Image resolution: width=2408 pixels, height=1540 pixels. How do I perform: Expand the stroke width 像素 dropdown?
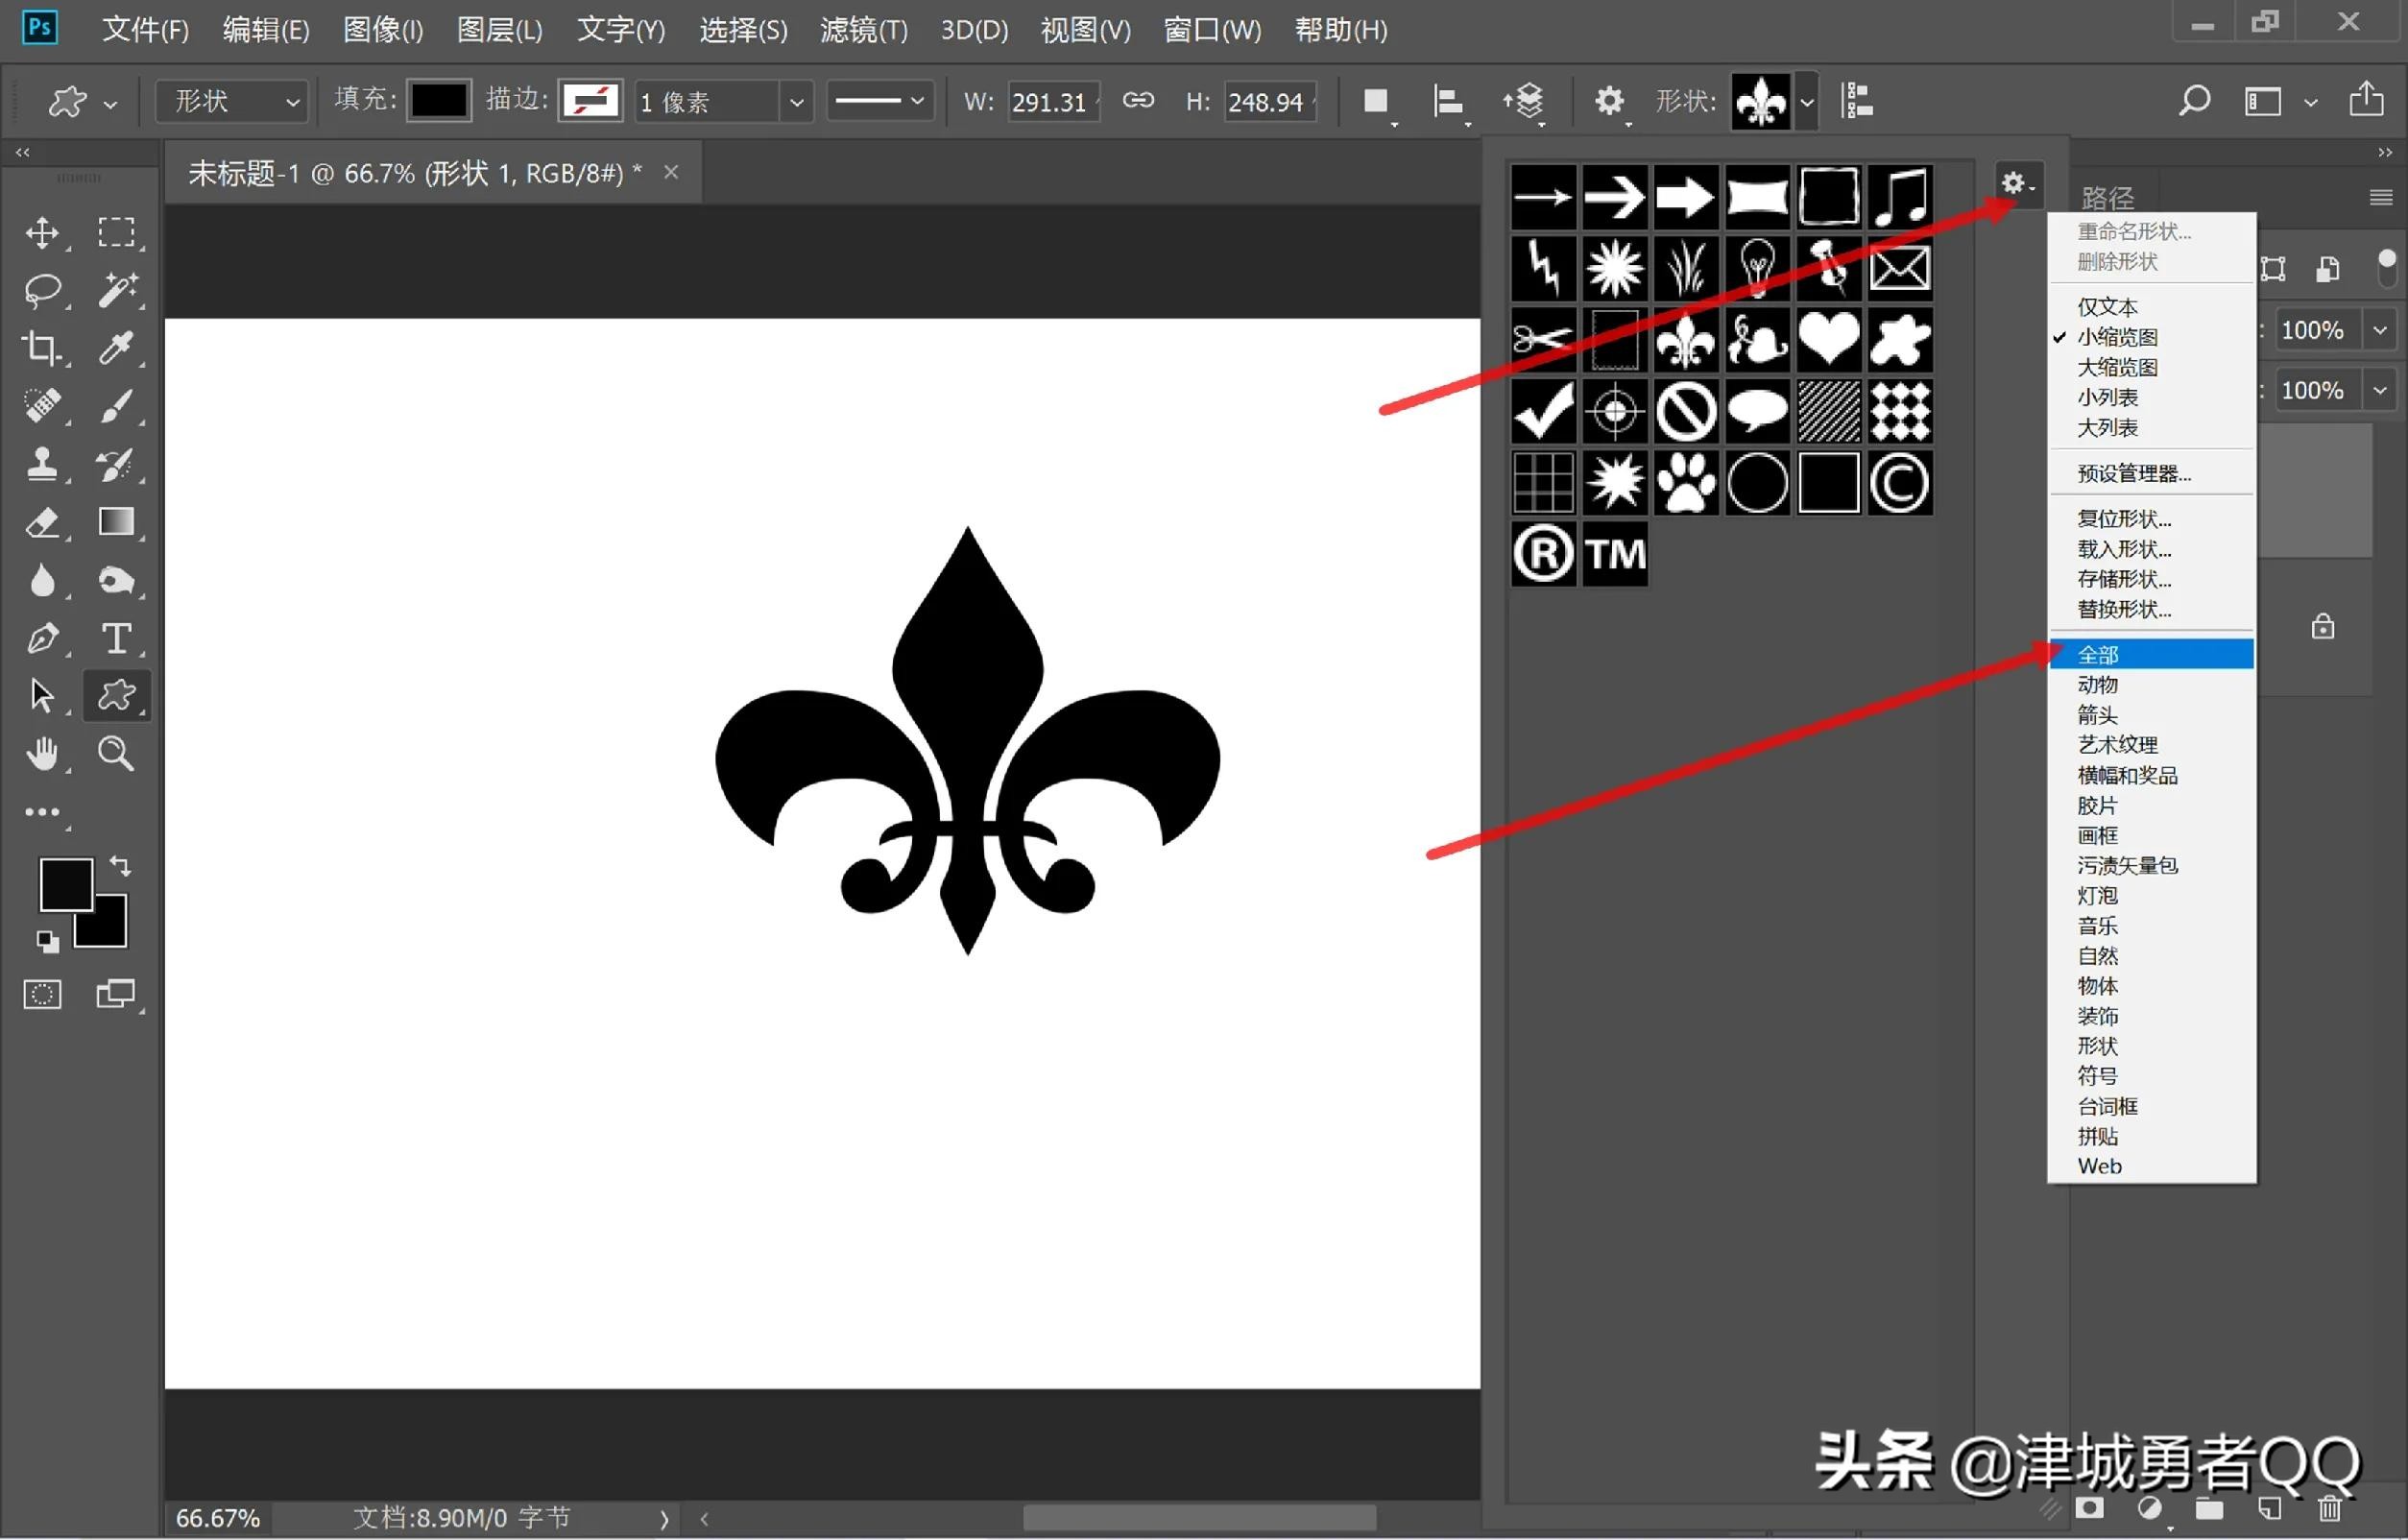pyautogui.click(x=796, y=101)
